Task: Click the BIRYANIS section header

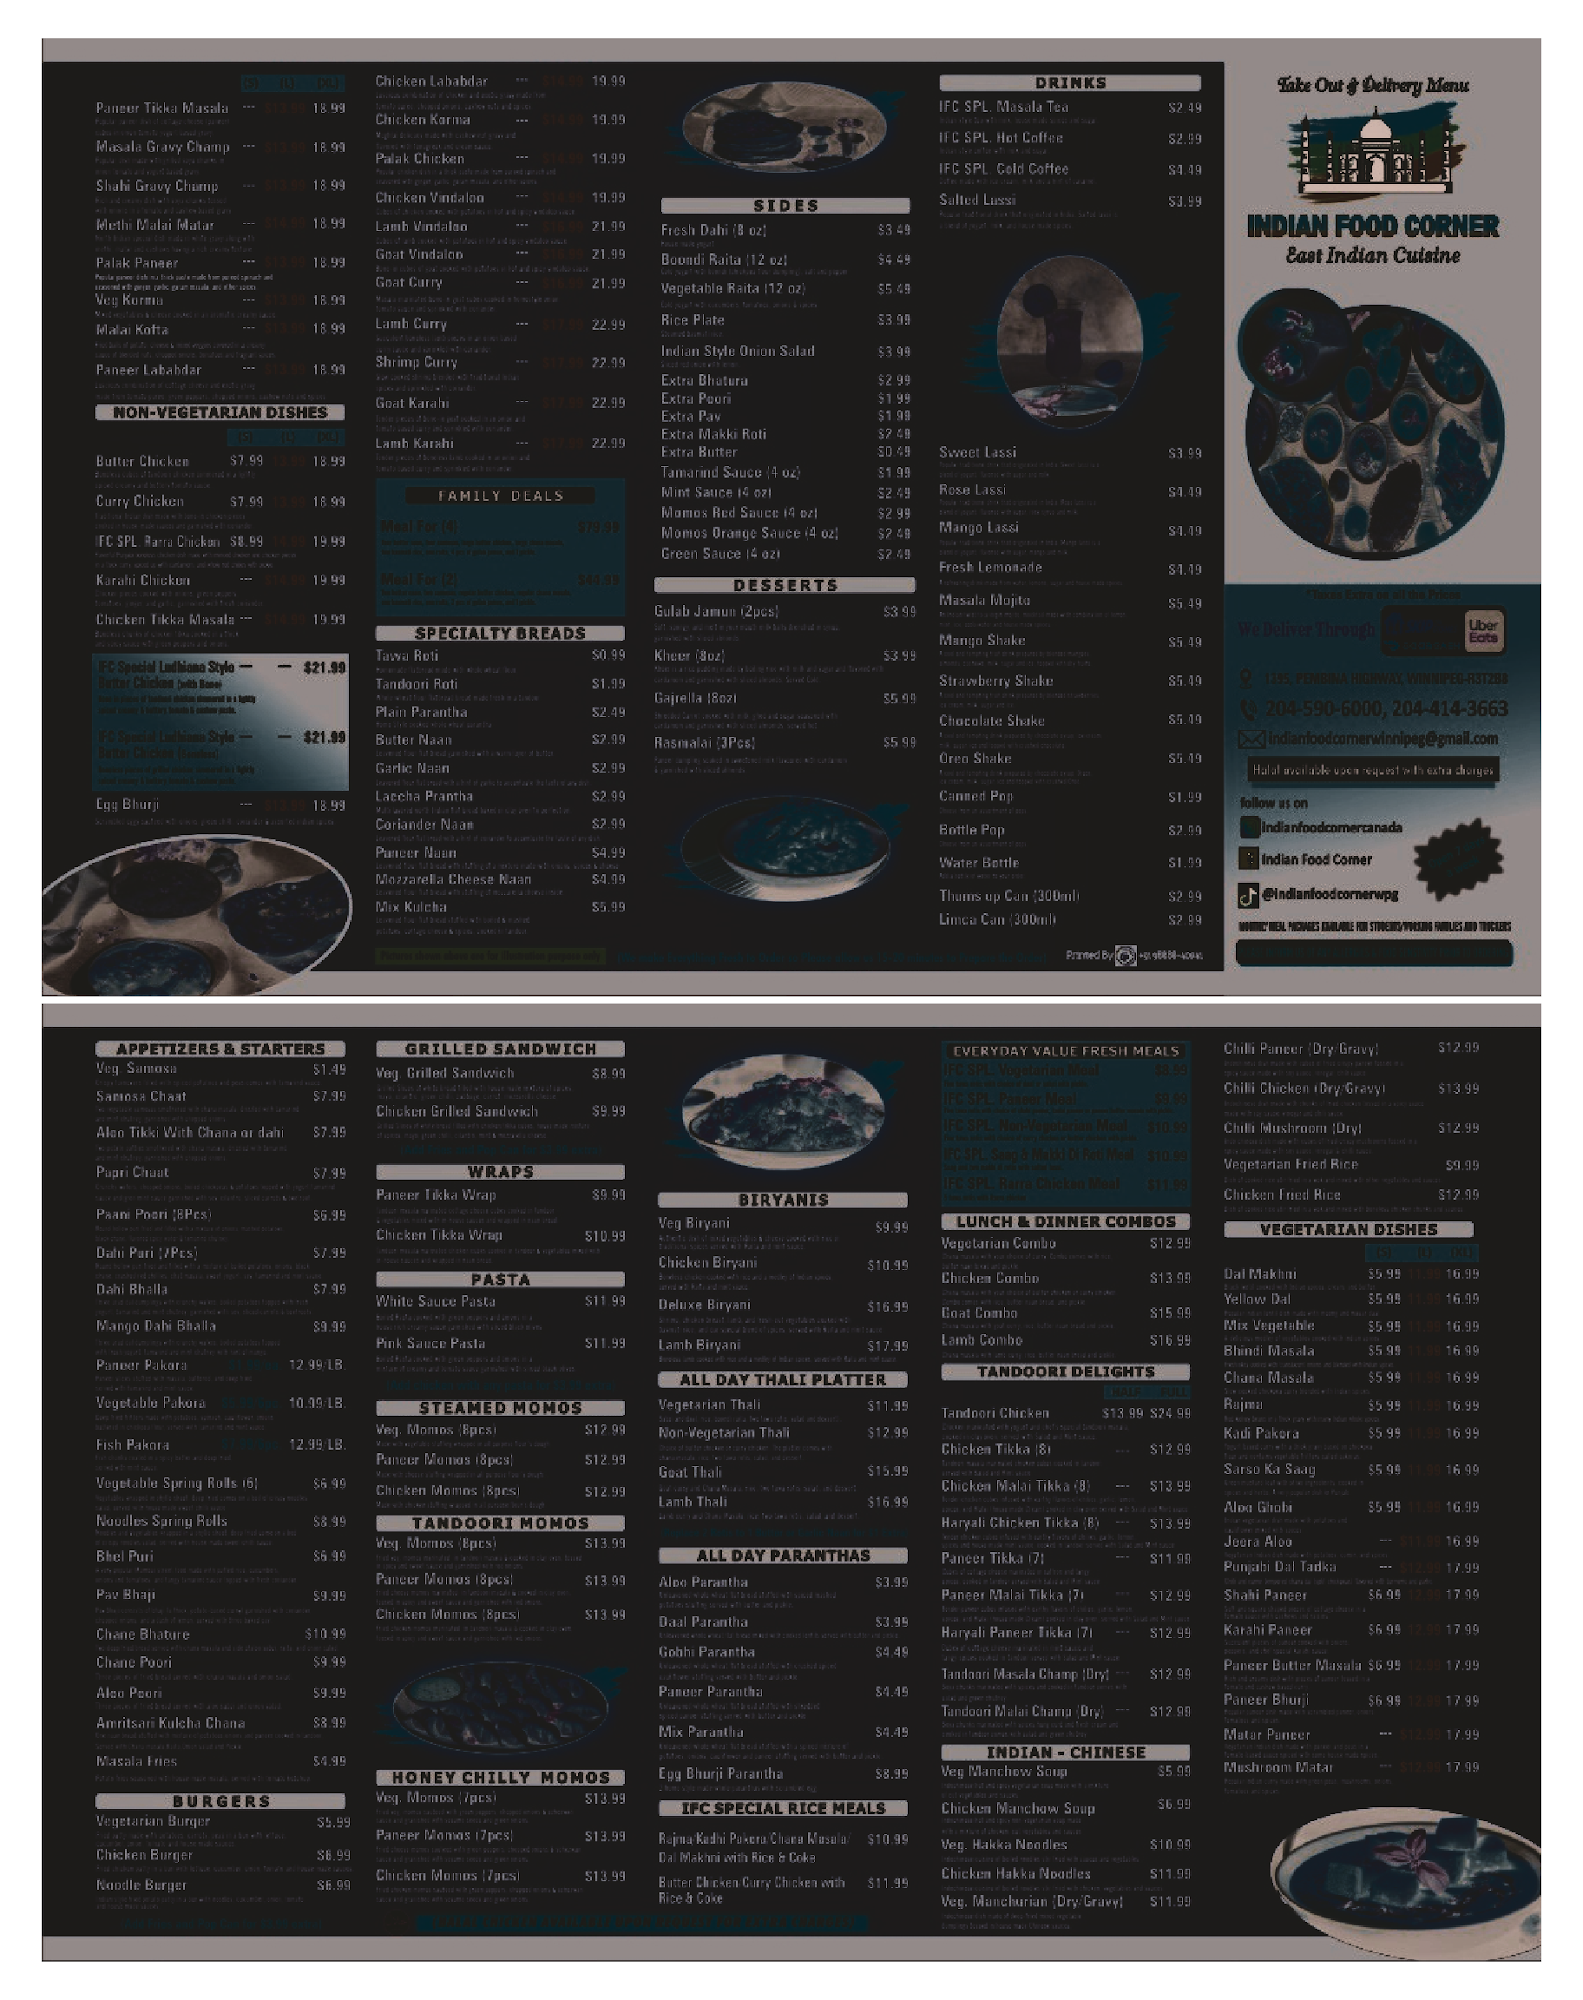Action: (x=783, y=1200)
